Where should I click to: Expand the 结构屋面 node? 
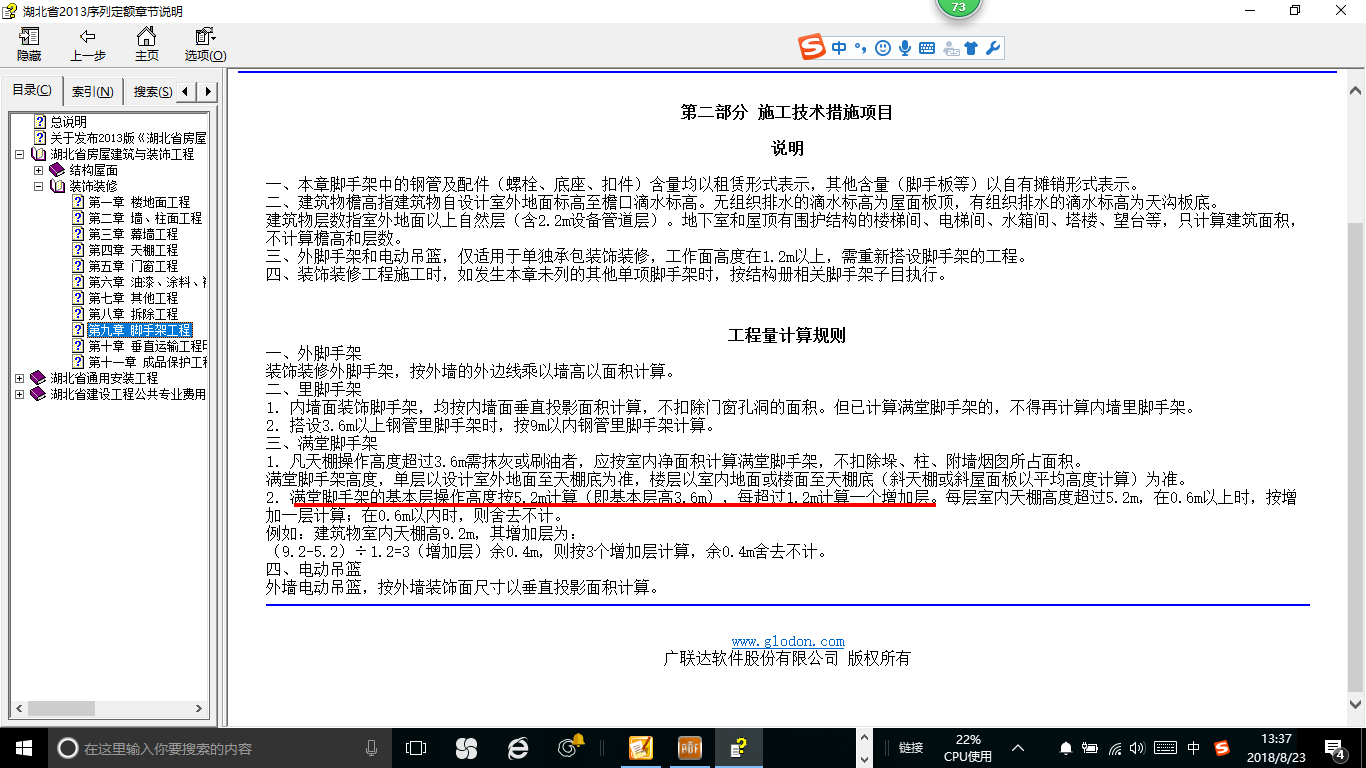(x=39, y=170)
